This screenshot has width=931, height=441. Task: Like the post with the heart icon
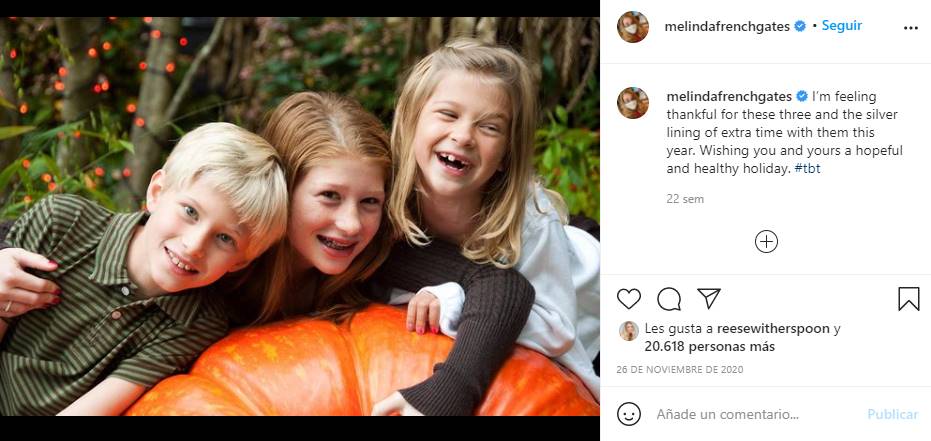pos(629,299)
